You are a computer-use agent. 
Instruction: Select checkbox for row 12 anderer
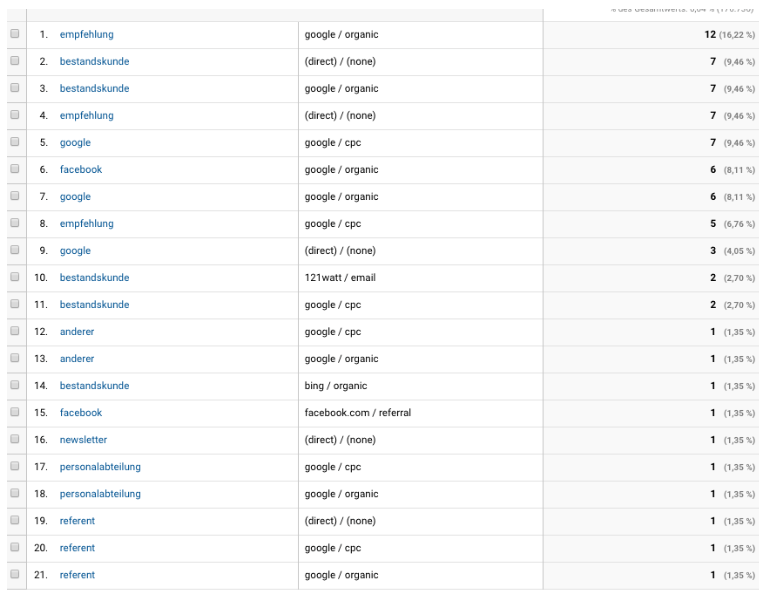(x=14, y=331)
